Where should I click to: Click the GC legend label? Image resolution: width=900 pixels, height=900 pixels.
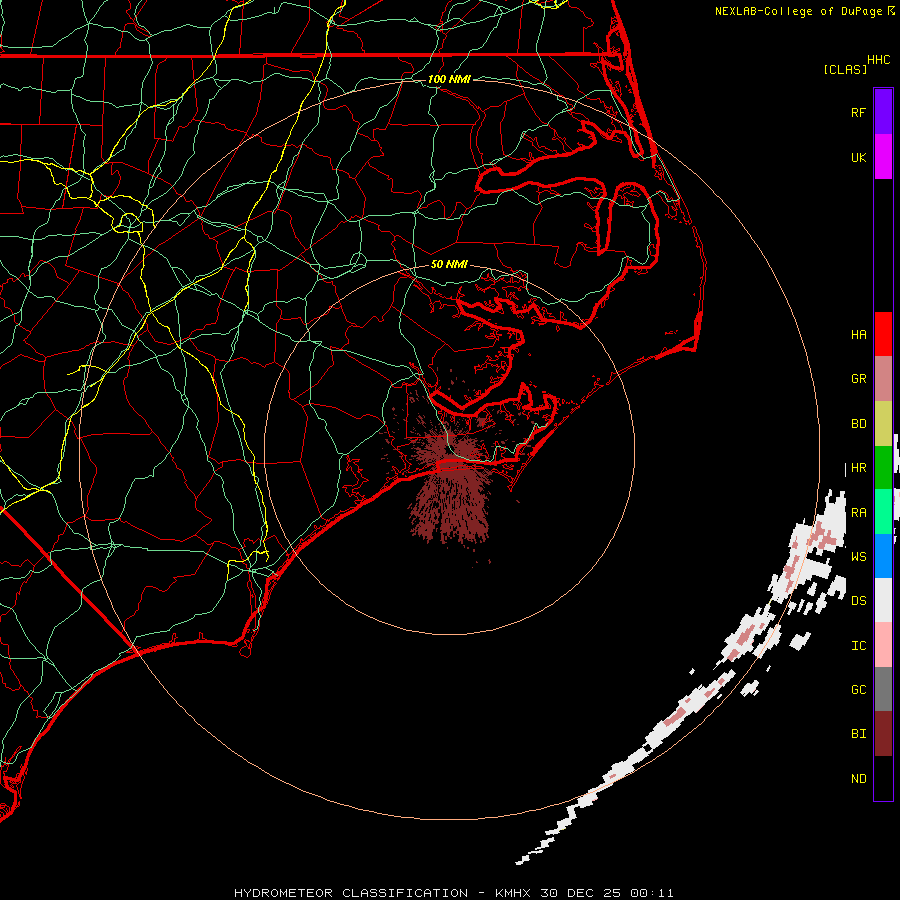[859, 689]
